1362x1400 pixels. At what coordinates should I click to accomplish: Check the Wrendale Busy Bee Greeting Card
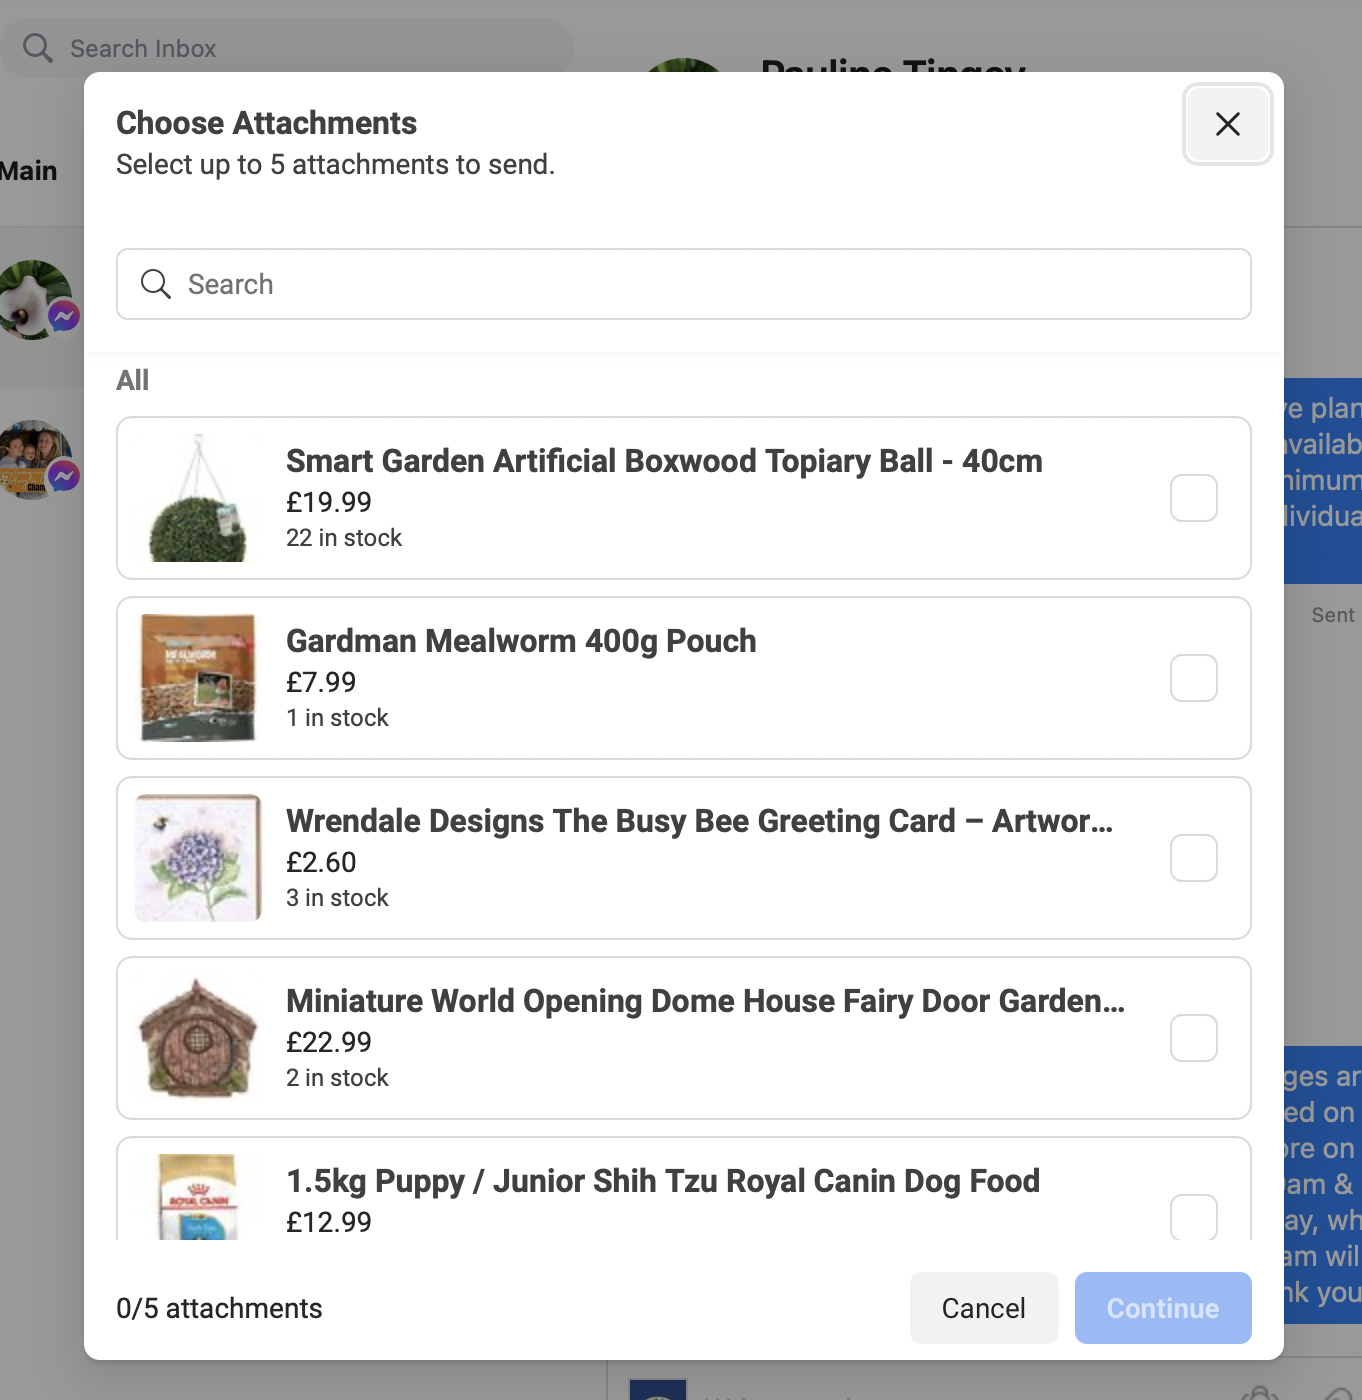[1193, 858]
